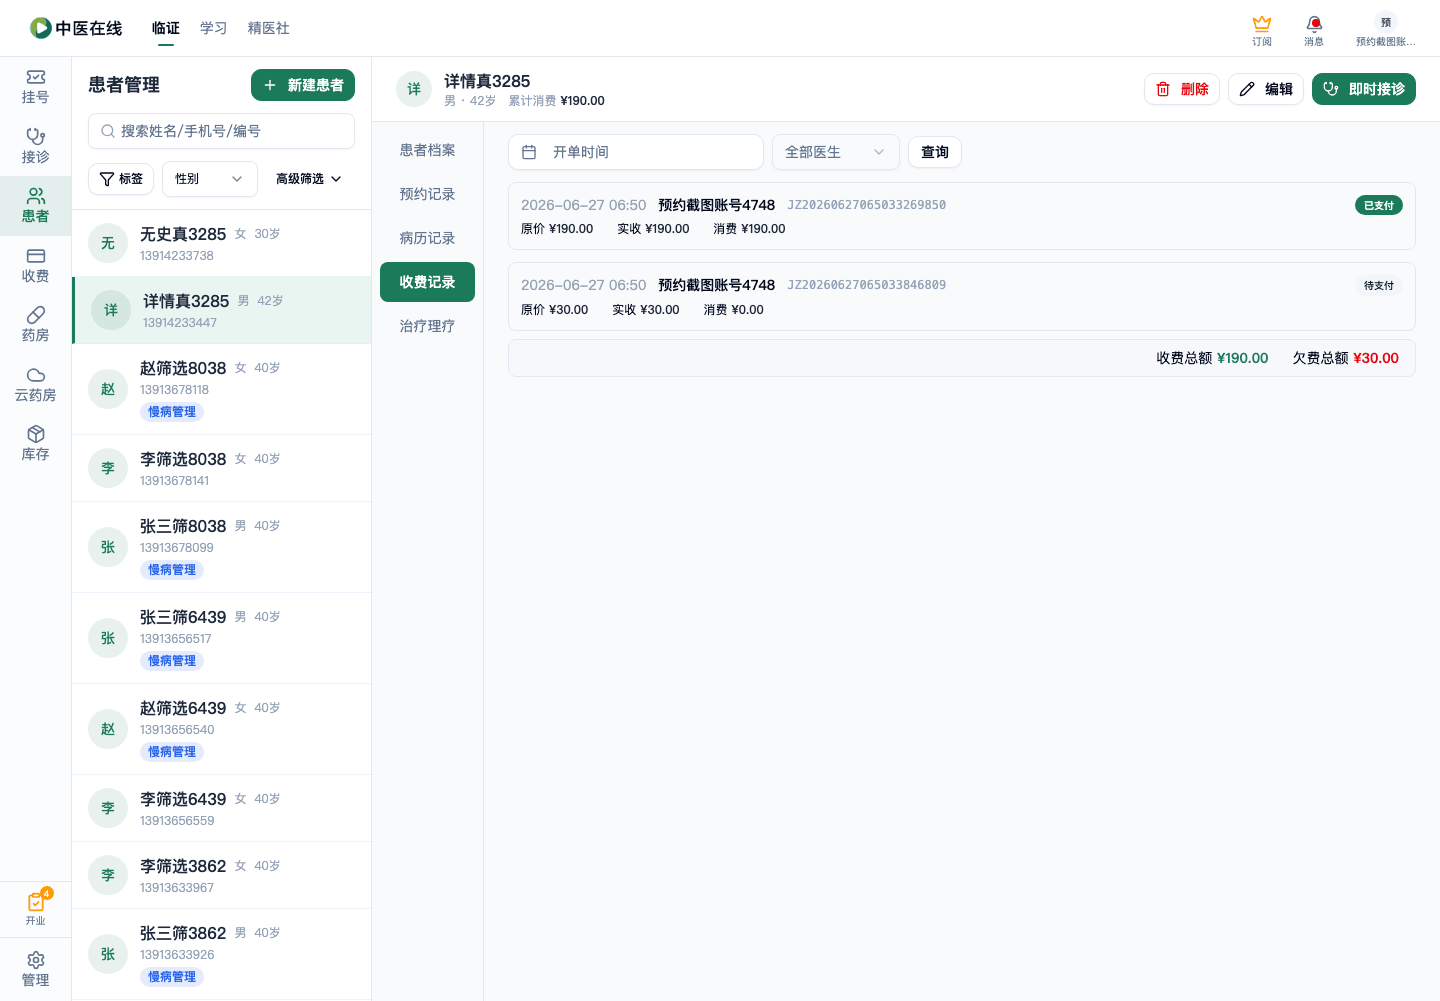Open the 管理 settings gear icon
Screen dimensions: 1440x1001
tap(35, 969)
